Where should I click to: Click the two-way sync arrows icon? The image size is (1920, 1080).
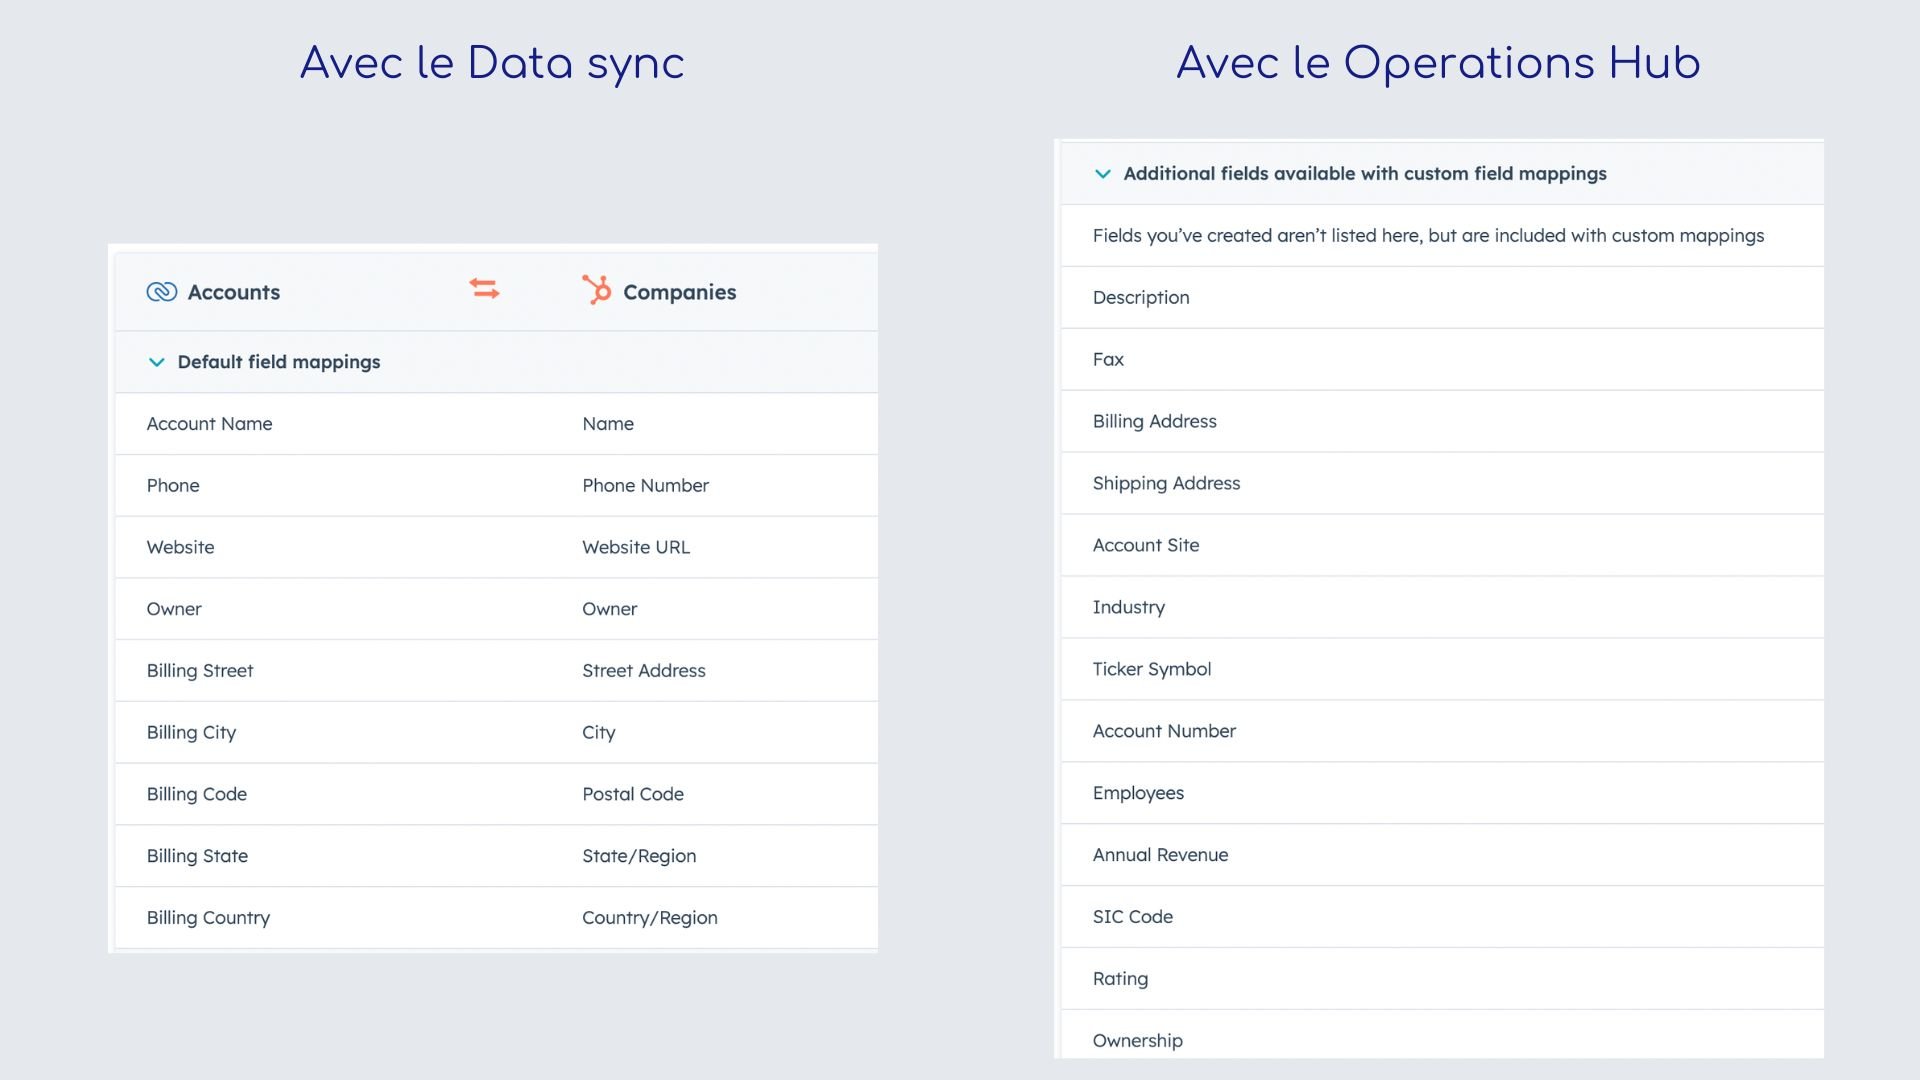[x=484, y=289]
